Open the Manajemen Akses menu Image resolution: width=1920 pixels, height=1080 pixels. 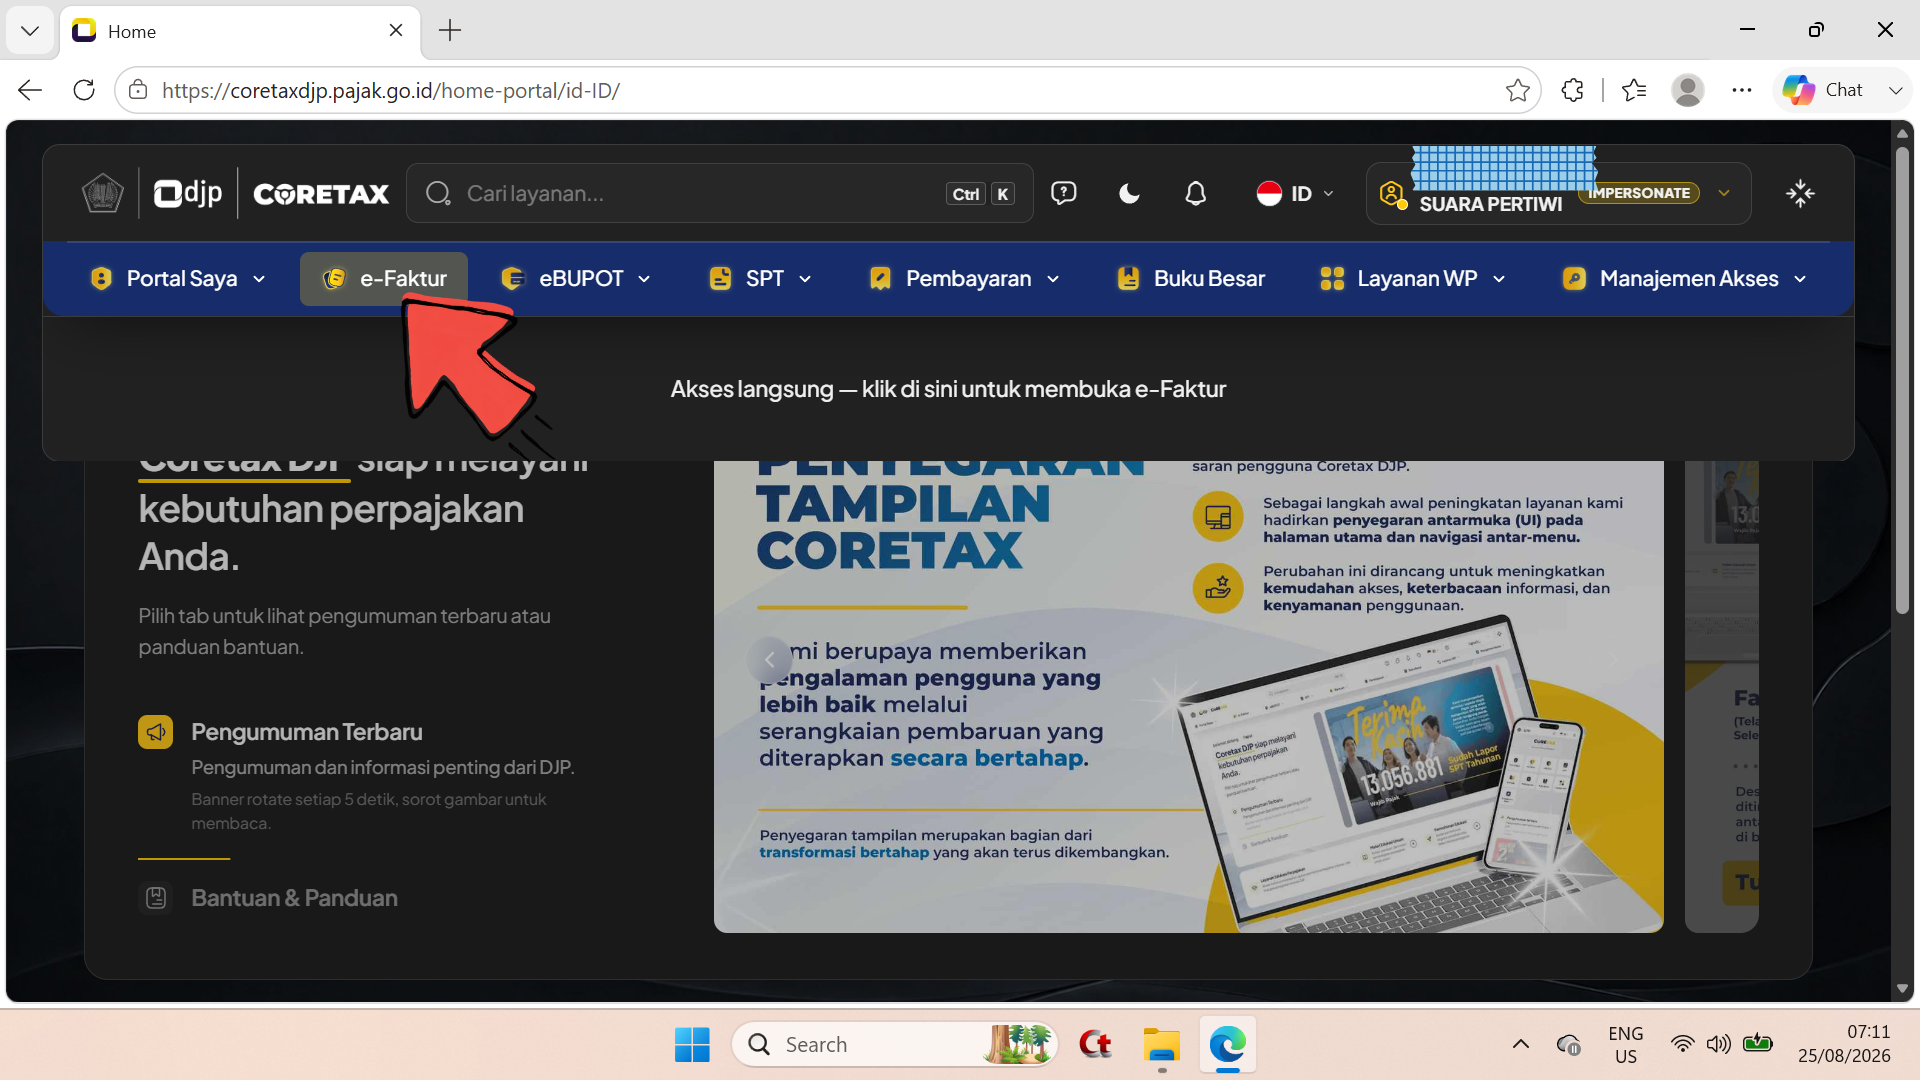coord(1685,278)
